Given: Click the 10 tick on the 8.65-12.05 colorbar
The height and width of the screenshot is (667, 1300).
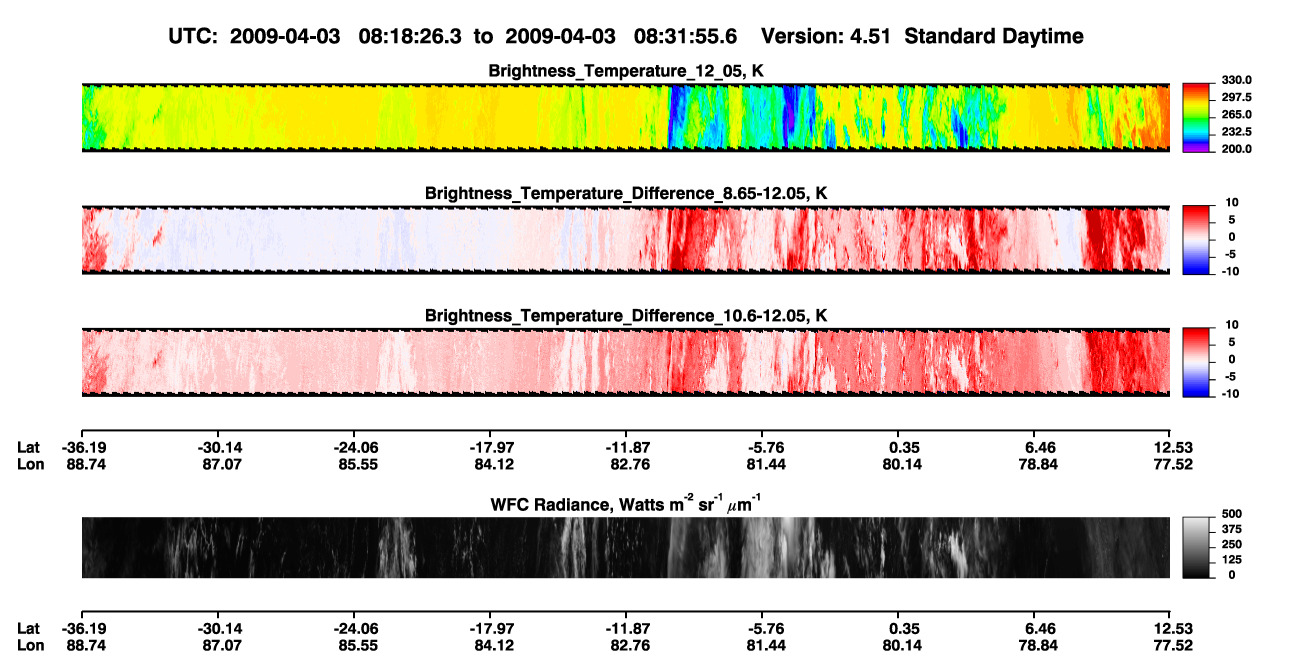Looking at the screenshot, I should point(1232,202).
